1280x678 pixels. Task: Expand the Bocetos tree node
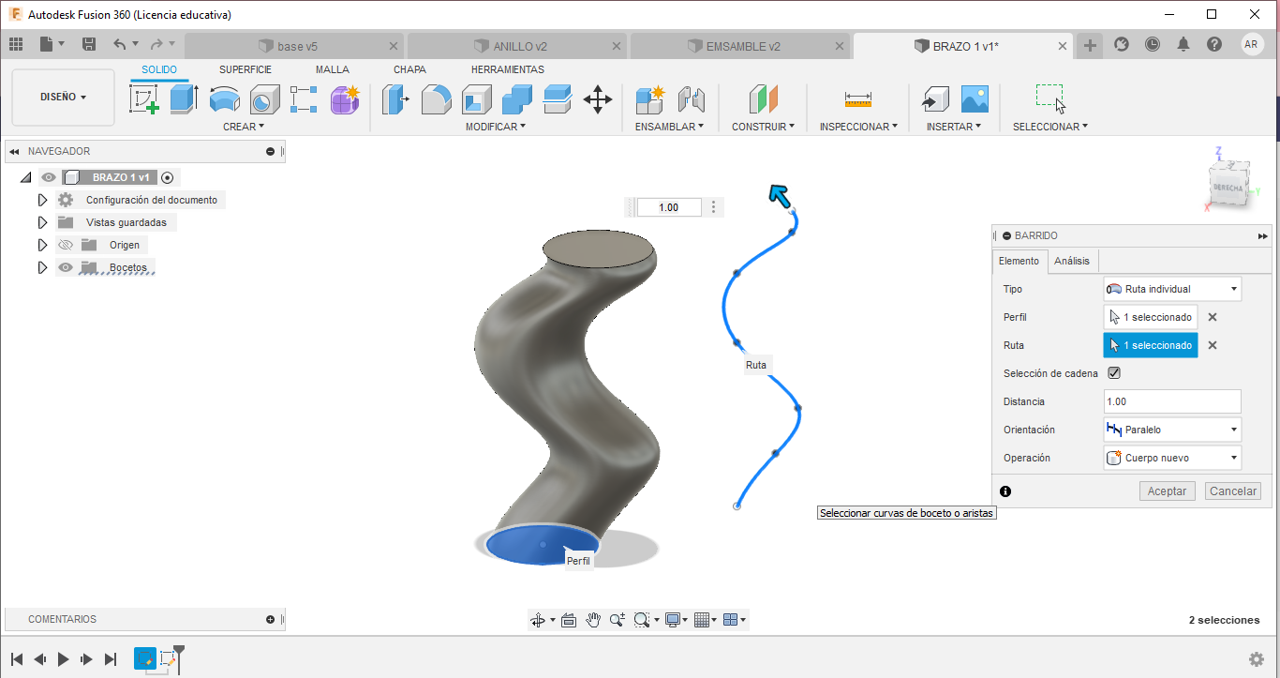click(42, 267)
